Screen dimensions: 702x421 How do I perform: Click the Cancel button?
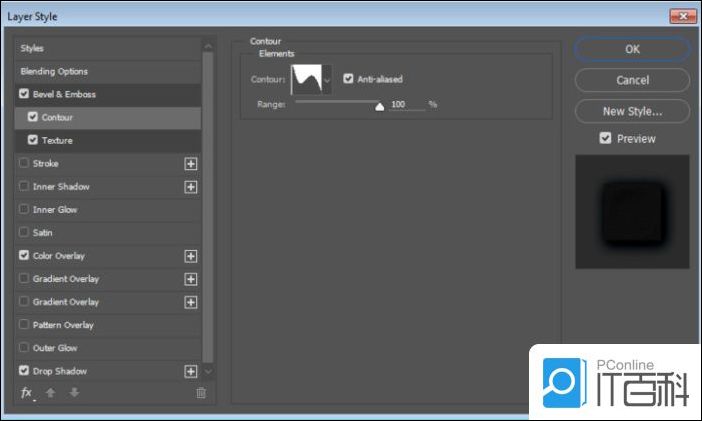[632, 80]
